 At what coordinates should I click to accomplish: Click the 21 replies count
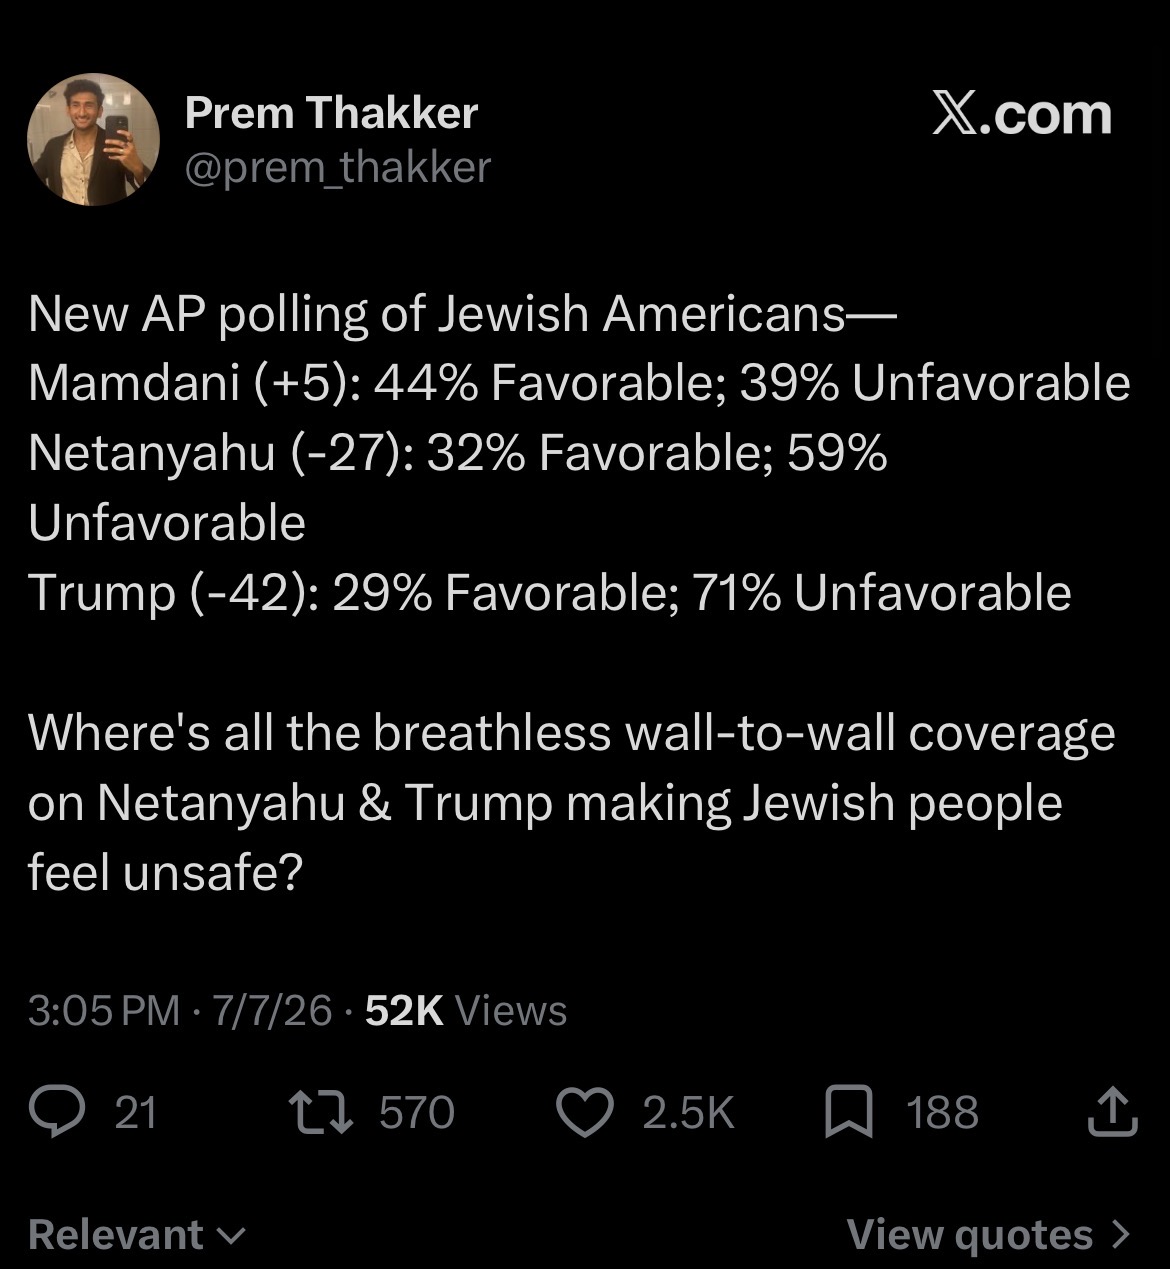click(x=136, y=1112)
